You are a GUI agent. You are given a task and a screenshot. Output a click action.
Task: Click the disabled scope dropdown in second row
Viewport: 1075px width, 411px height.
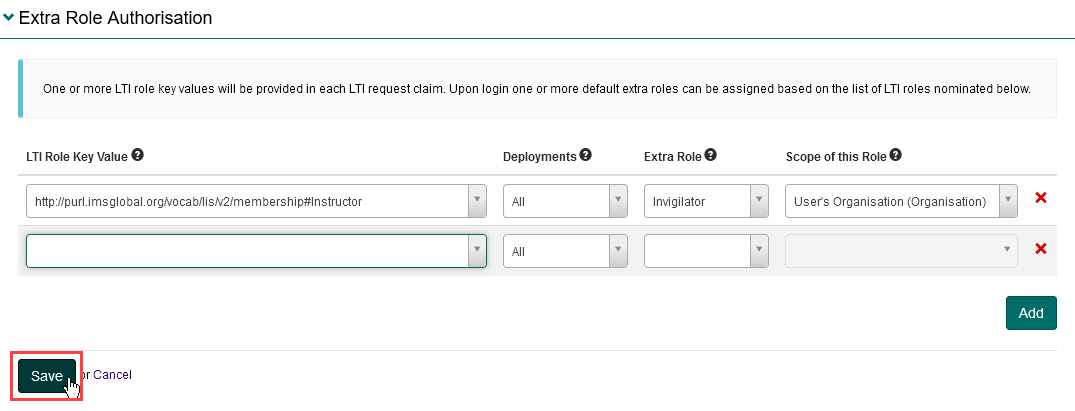pyautogui.click(x=901, y=251)
